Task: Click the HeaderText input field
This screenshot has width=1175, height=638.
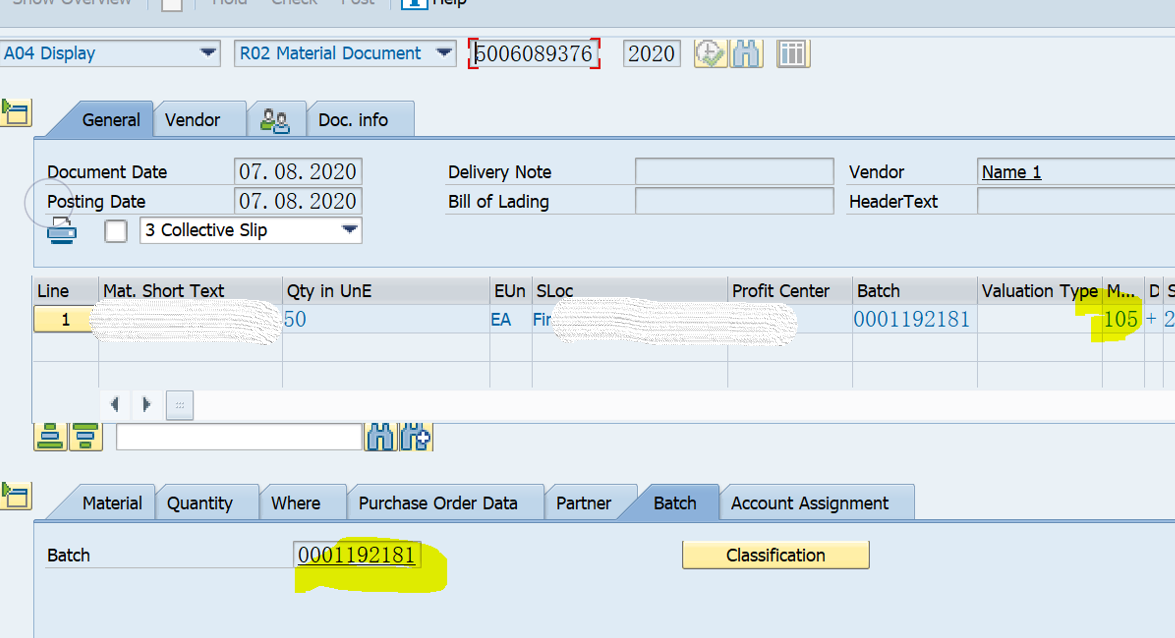Action: [x=1076, y=201]
